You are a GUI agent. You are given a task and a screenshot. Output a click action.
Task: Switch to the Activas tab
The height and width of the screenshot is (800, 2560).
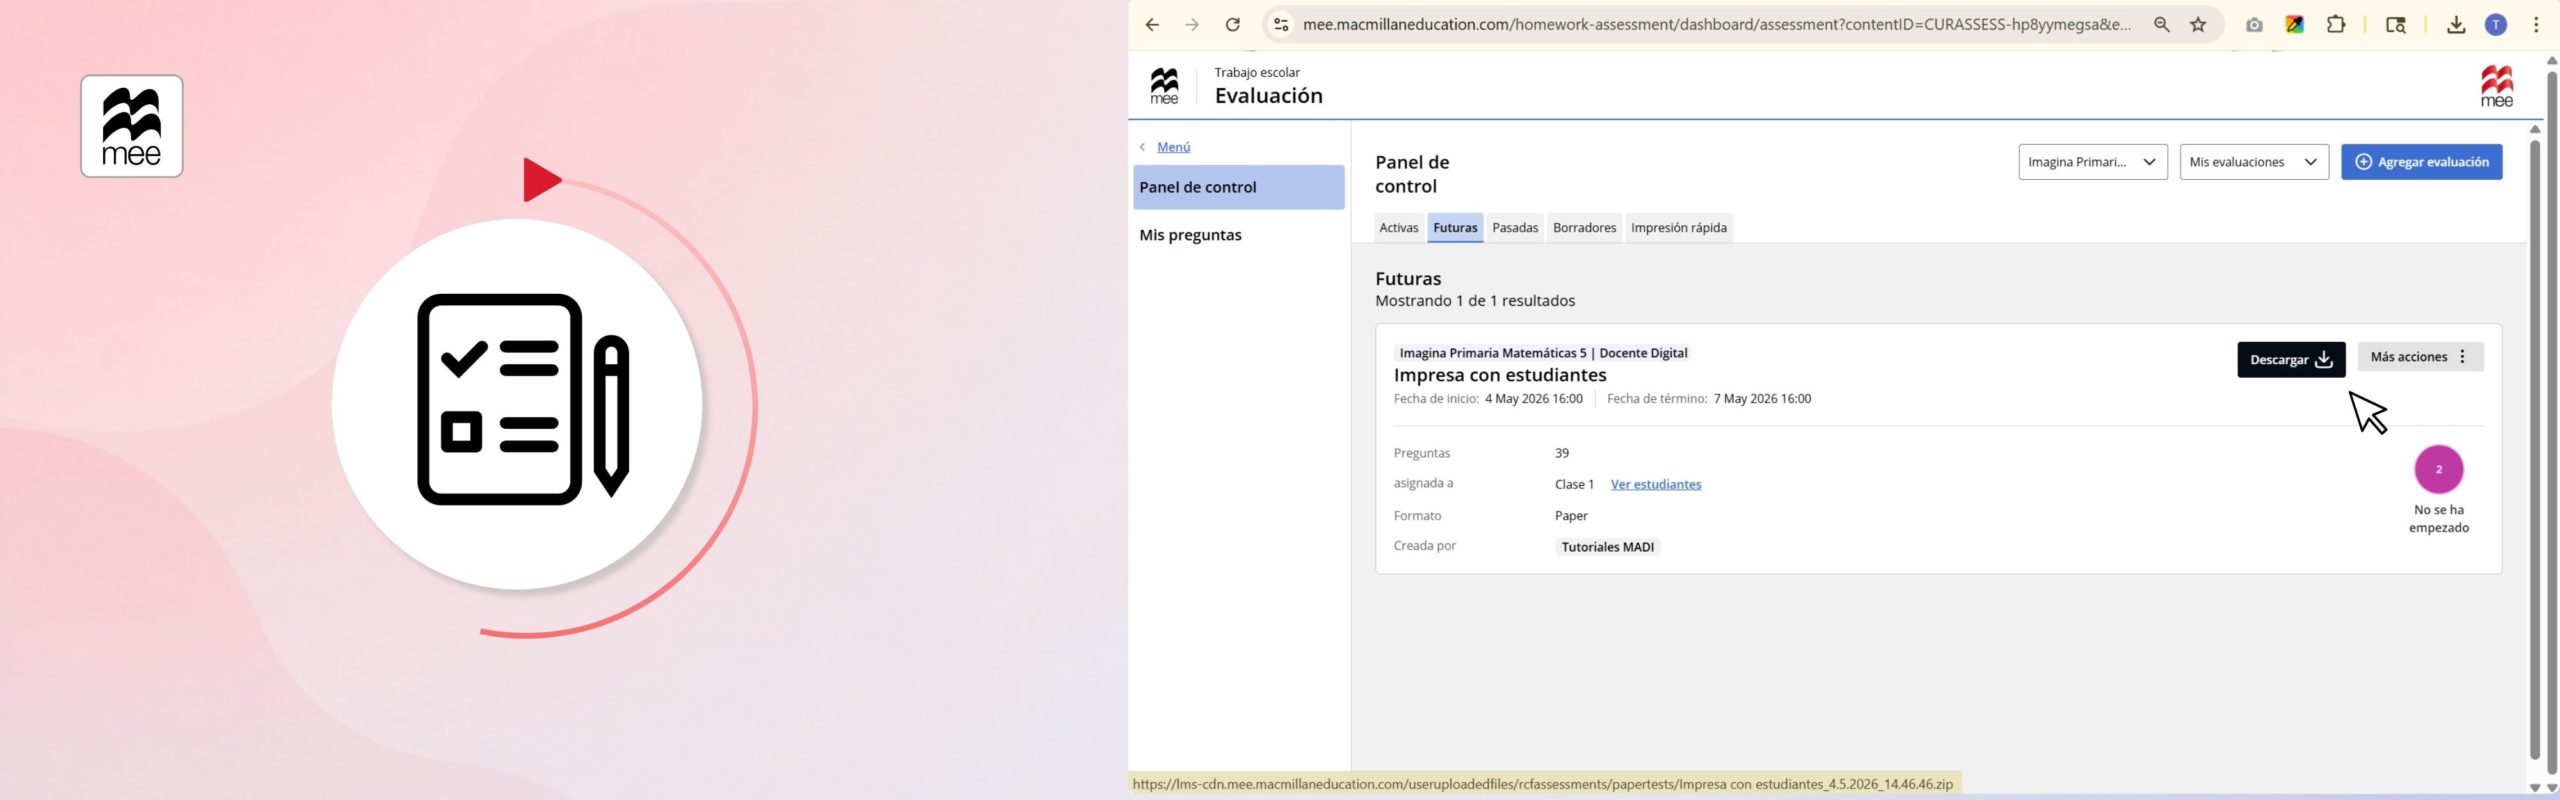coord(1398,228)
